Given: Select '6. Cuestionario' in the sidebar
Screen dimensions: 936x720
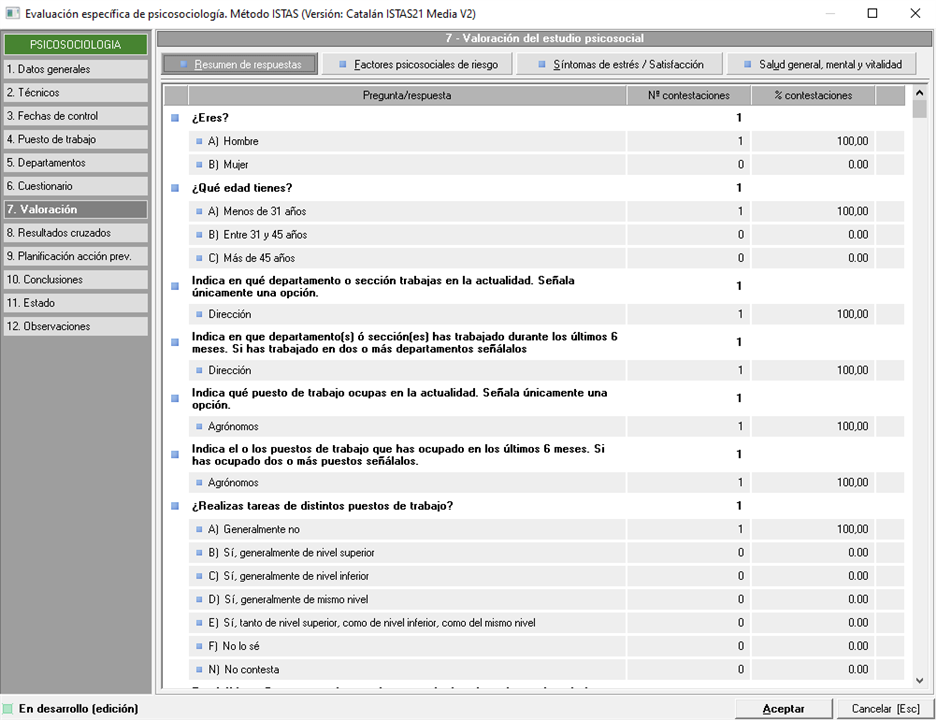Looking at the screenshot, I should coord(75,186).
